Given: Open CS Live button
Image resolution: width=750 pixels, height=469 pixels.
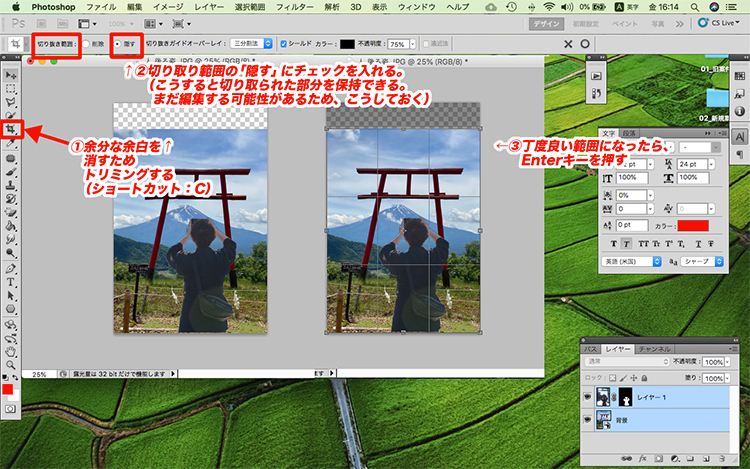Looking at the screenshot, I should 718,23.
